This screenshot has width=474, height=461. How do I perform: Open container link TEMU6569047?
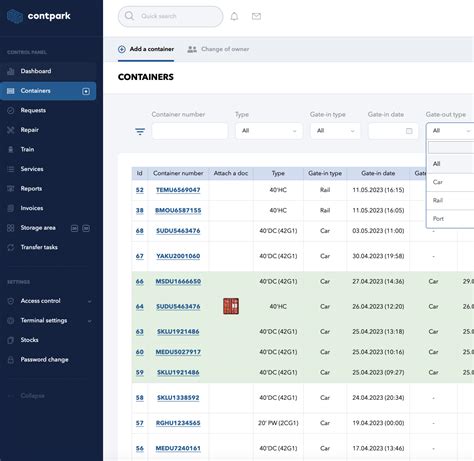[178, 190]
